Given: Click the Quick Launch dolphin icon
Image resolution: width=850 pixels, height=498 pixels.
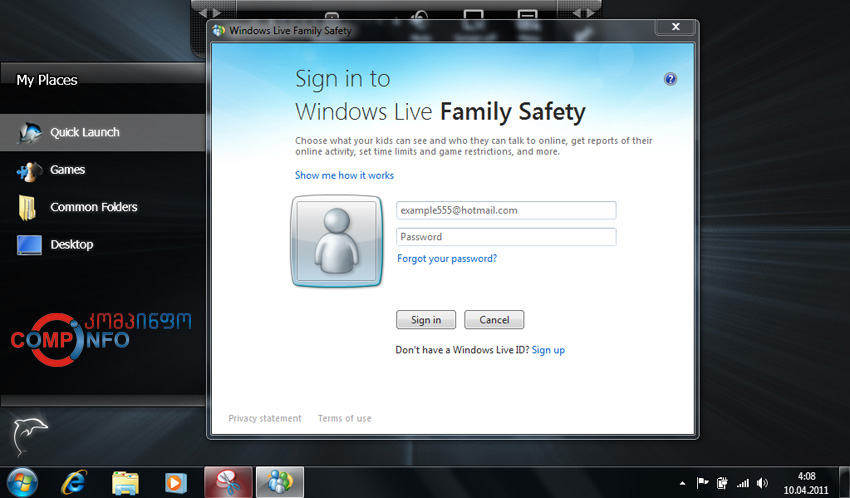Looking at the screenshot, I should 29,132.
